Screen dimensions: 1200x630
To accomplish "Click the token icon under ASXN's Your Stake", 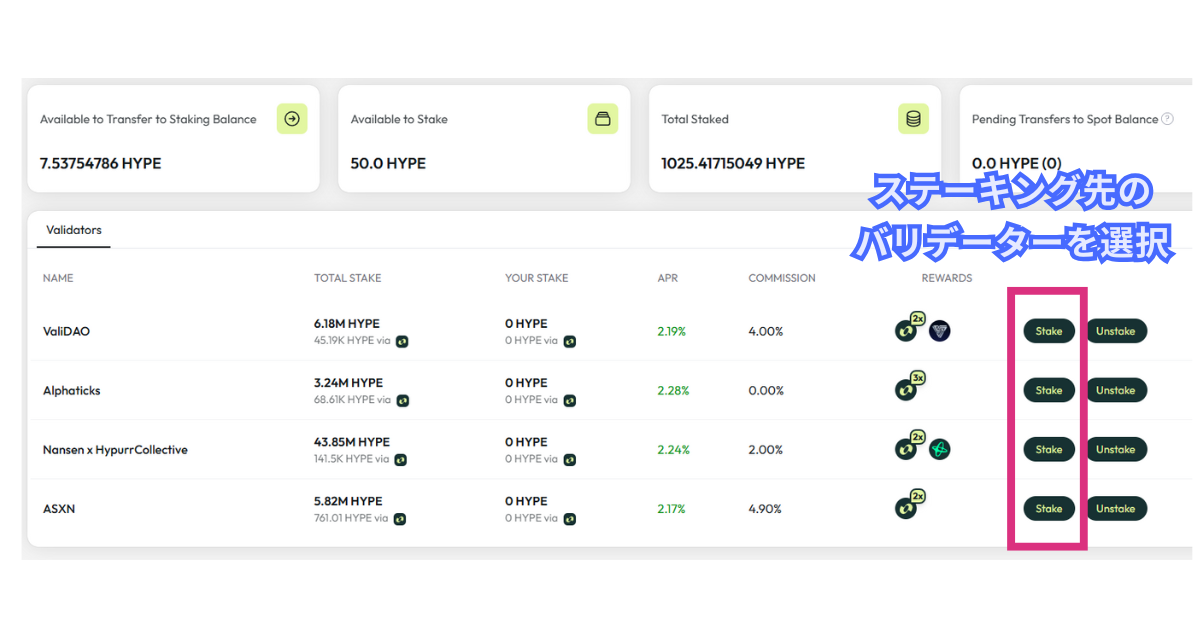I will [x=570, y=518].
